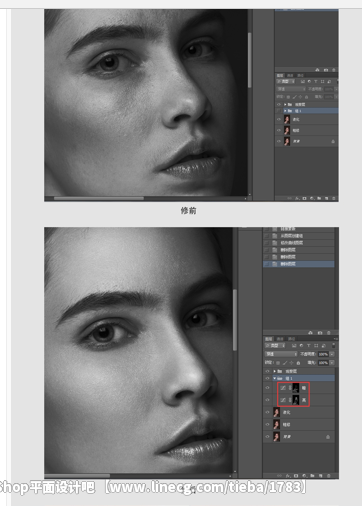Click lock transparent pixels in the after screenshot
362x506 pixels.
tap(278, 363)
